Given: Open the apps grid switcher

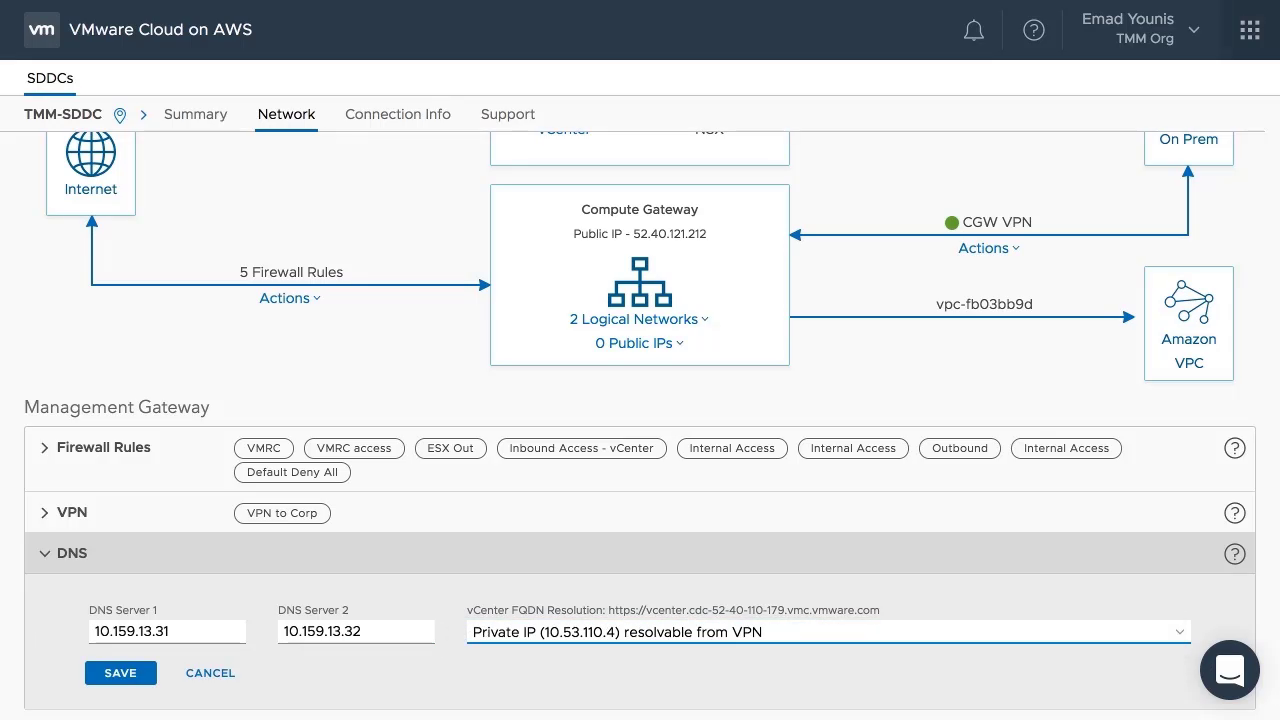Looking at the screenshot, I should coord(1250,30).
